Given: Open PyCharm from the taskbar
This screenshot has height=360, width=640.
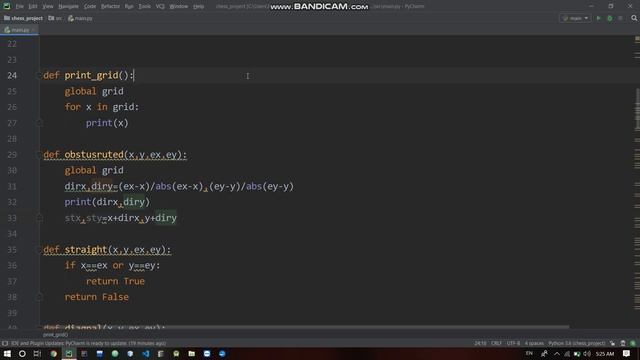Looking at the screenshot, I should coord(69,354).
